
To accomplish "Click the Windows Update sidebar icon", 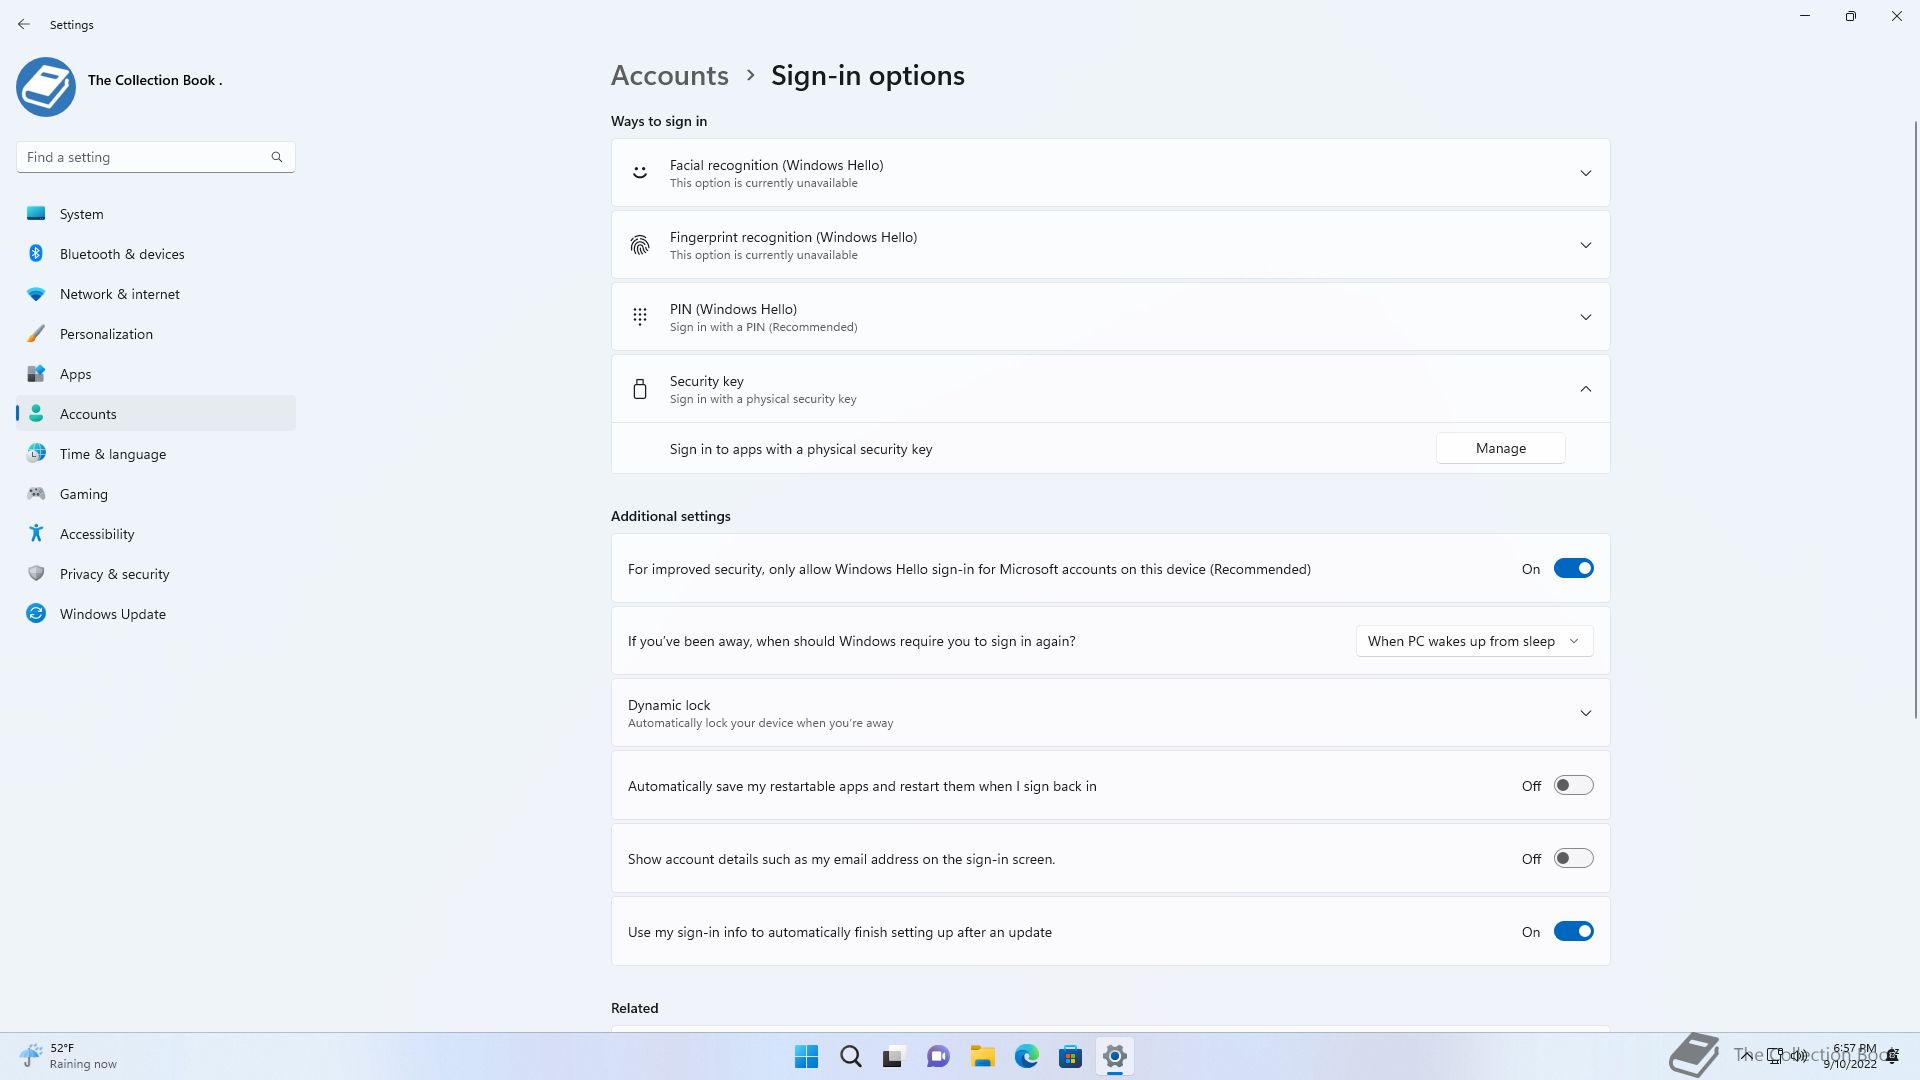I will pos(36,614).
